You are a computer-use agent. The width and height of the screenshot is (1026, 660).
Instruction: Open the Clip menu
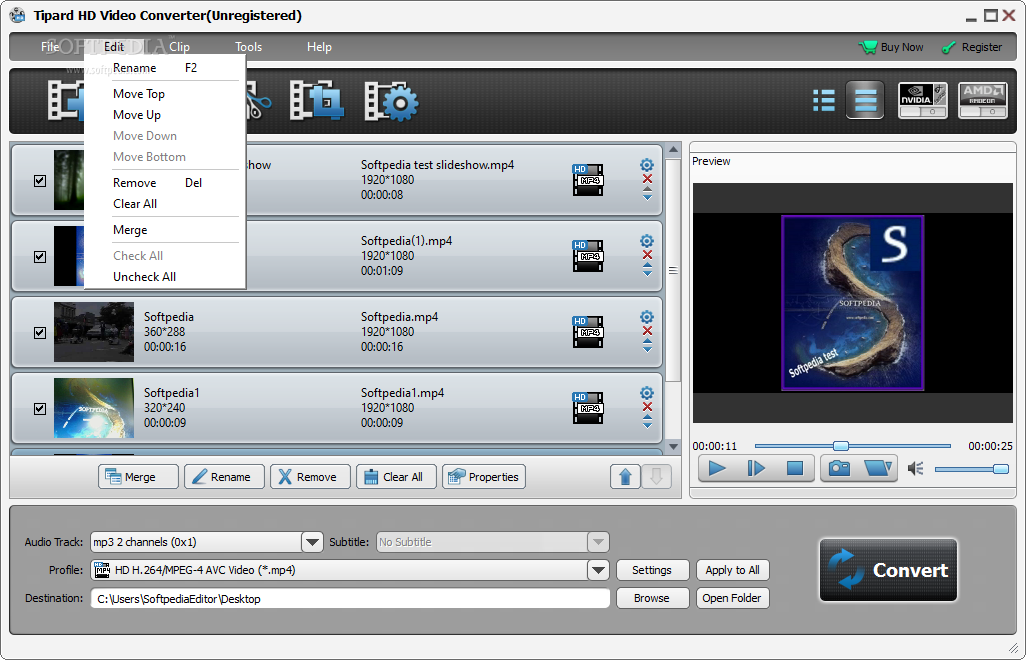[x=179, y=47]
